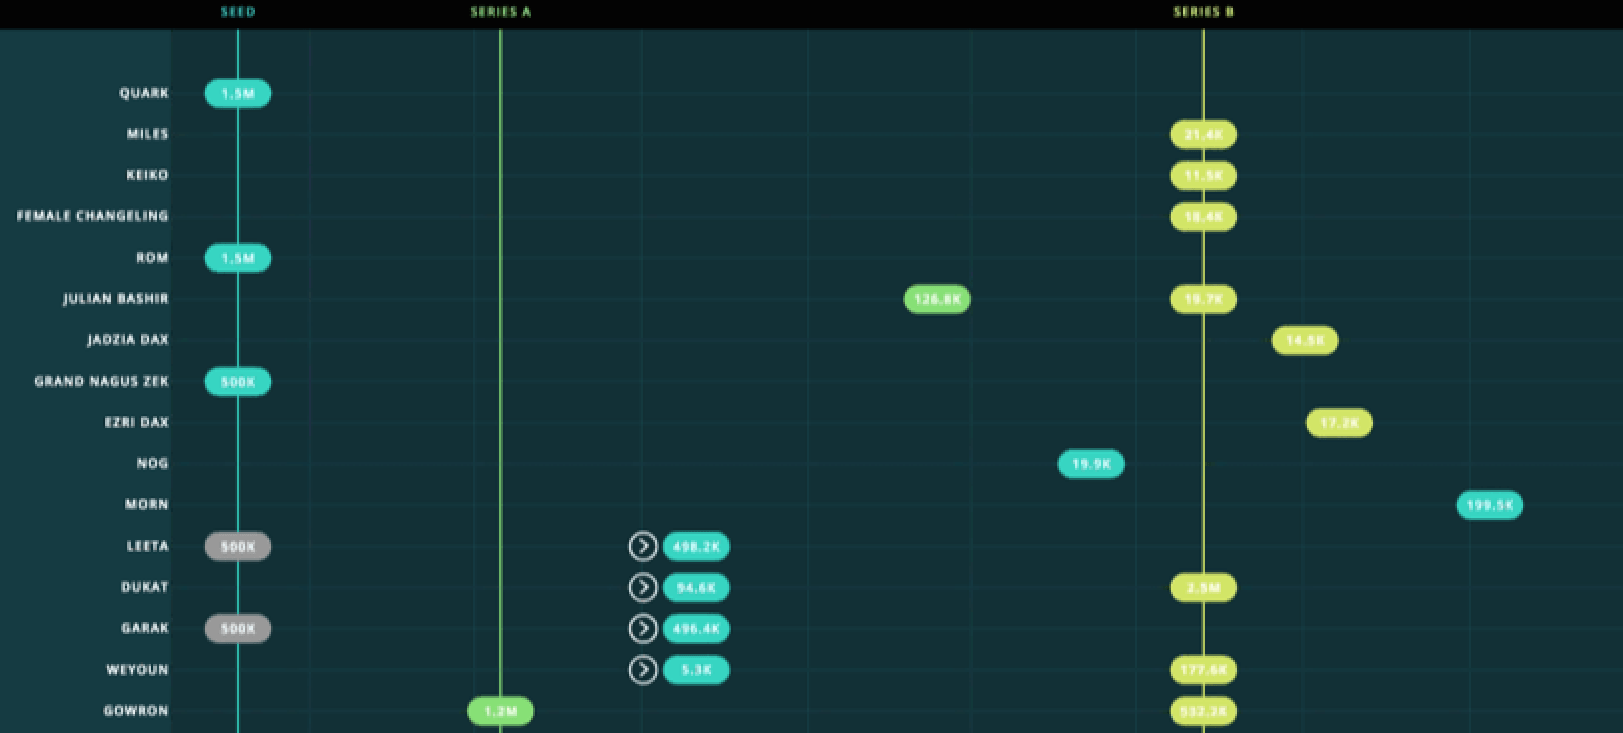Expand the Garak row chevron
The width and height of the screenshot is (1623, 733).
643,628
